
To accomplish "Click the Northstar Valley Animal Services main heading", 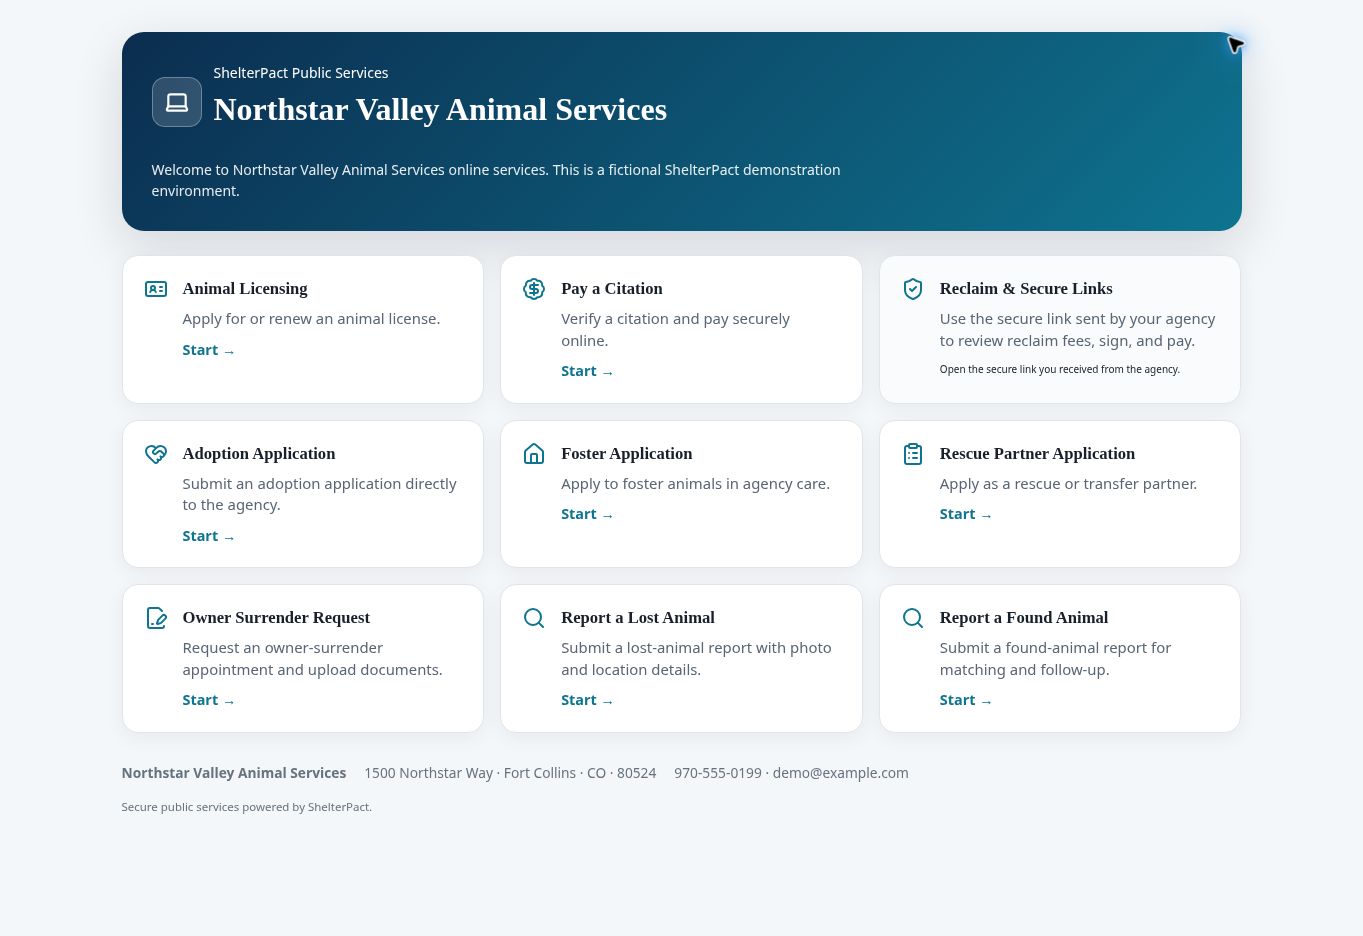I will click(440, 110).
